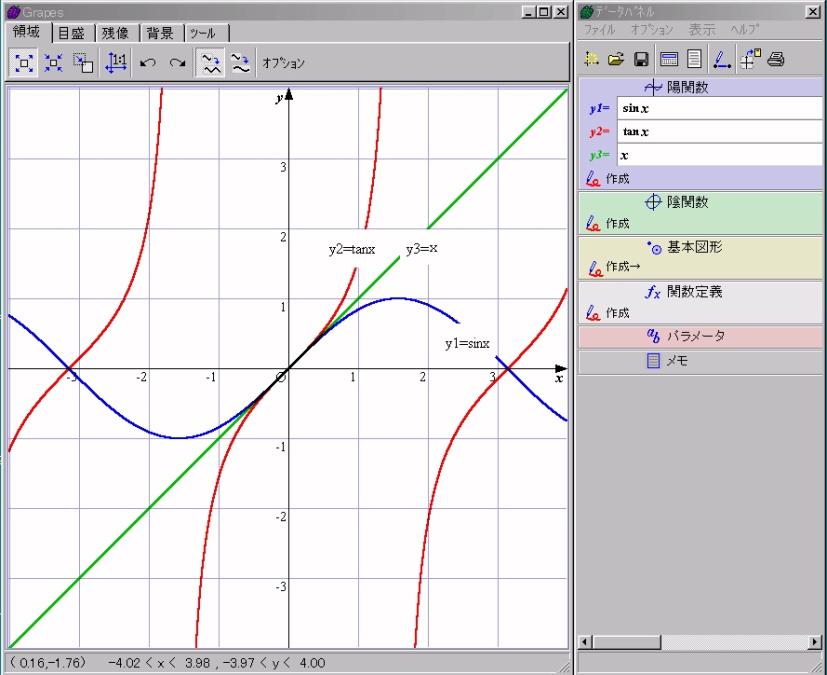Switch to the 残像 tab
Screen dimensions: 827x675
(x=116, y=33)
